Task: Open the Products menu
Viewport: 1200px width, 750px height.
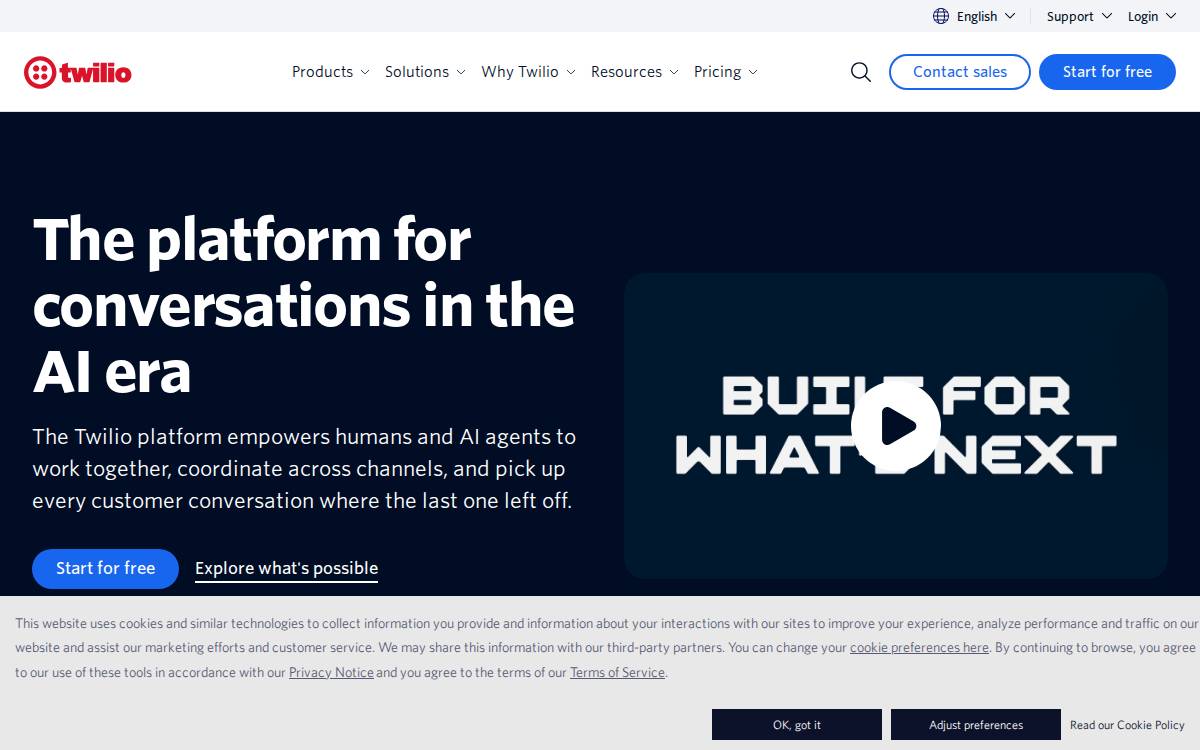Action: tap(330, 72)
